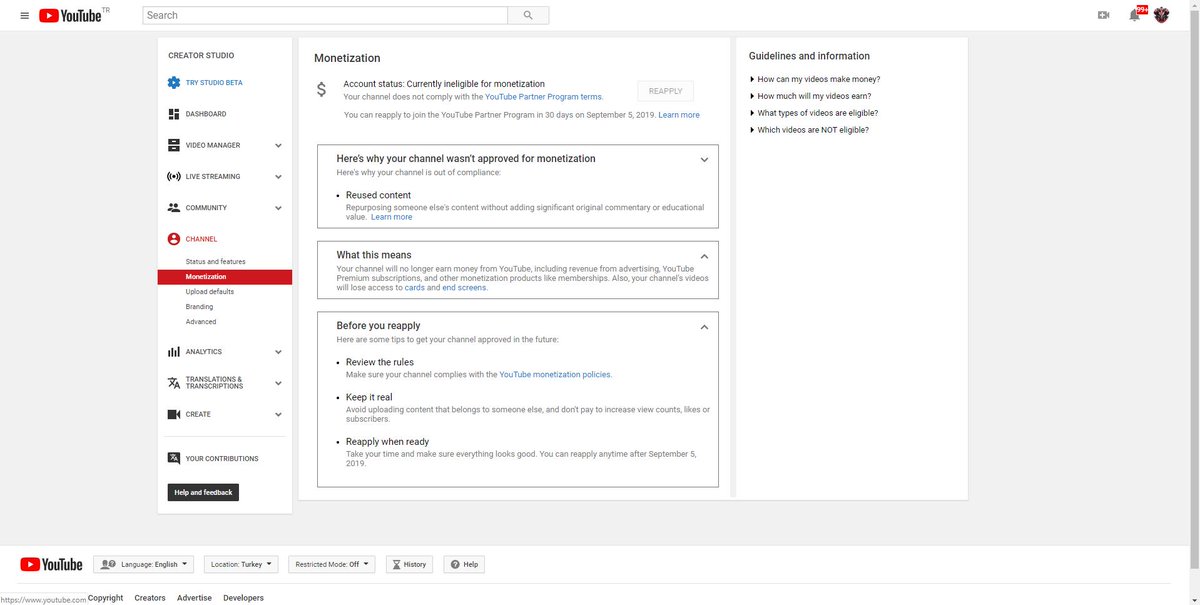The width and height of the screenshot is (1200, 605).
Task: Open the account avatar menu
Action: (1162, 15)
